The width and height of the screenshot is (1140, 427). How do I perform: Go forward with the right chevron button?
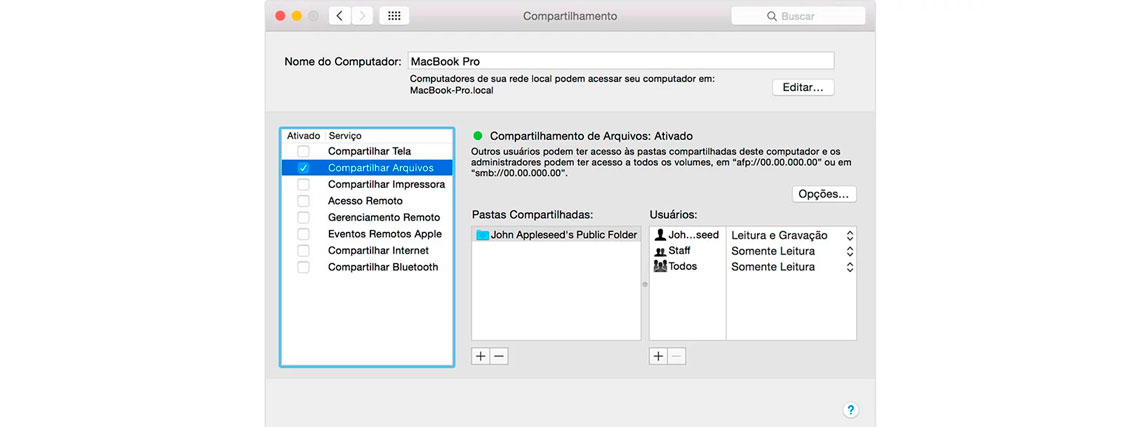point(362,15)
